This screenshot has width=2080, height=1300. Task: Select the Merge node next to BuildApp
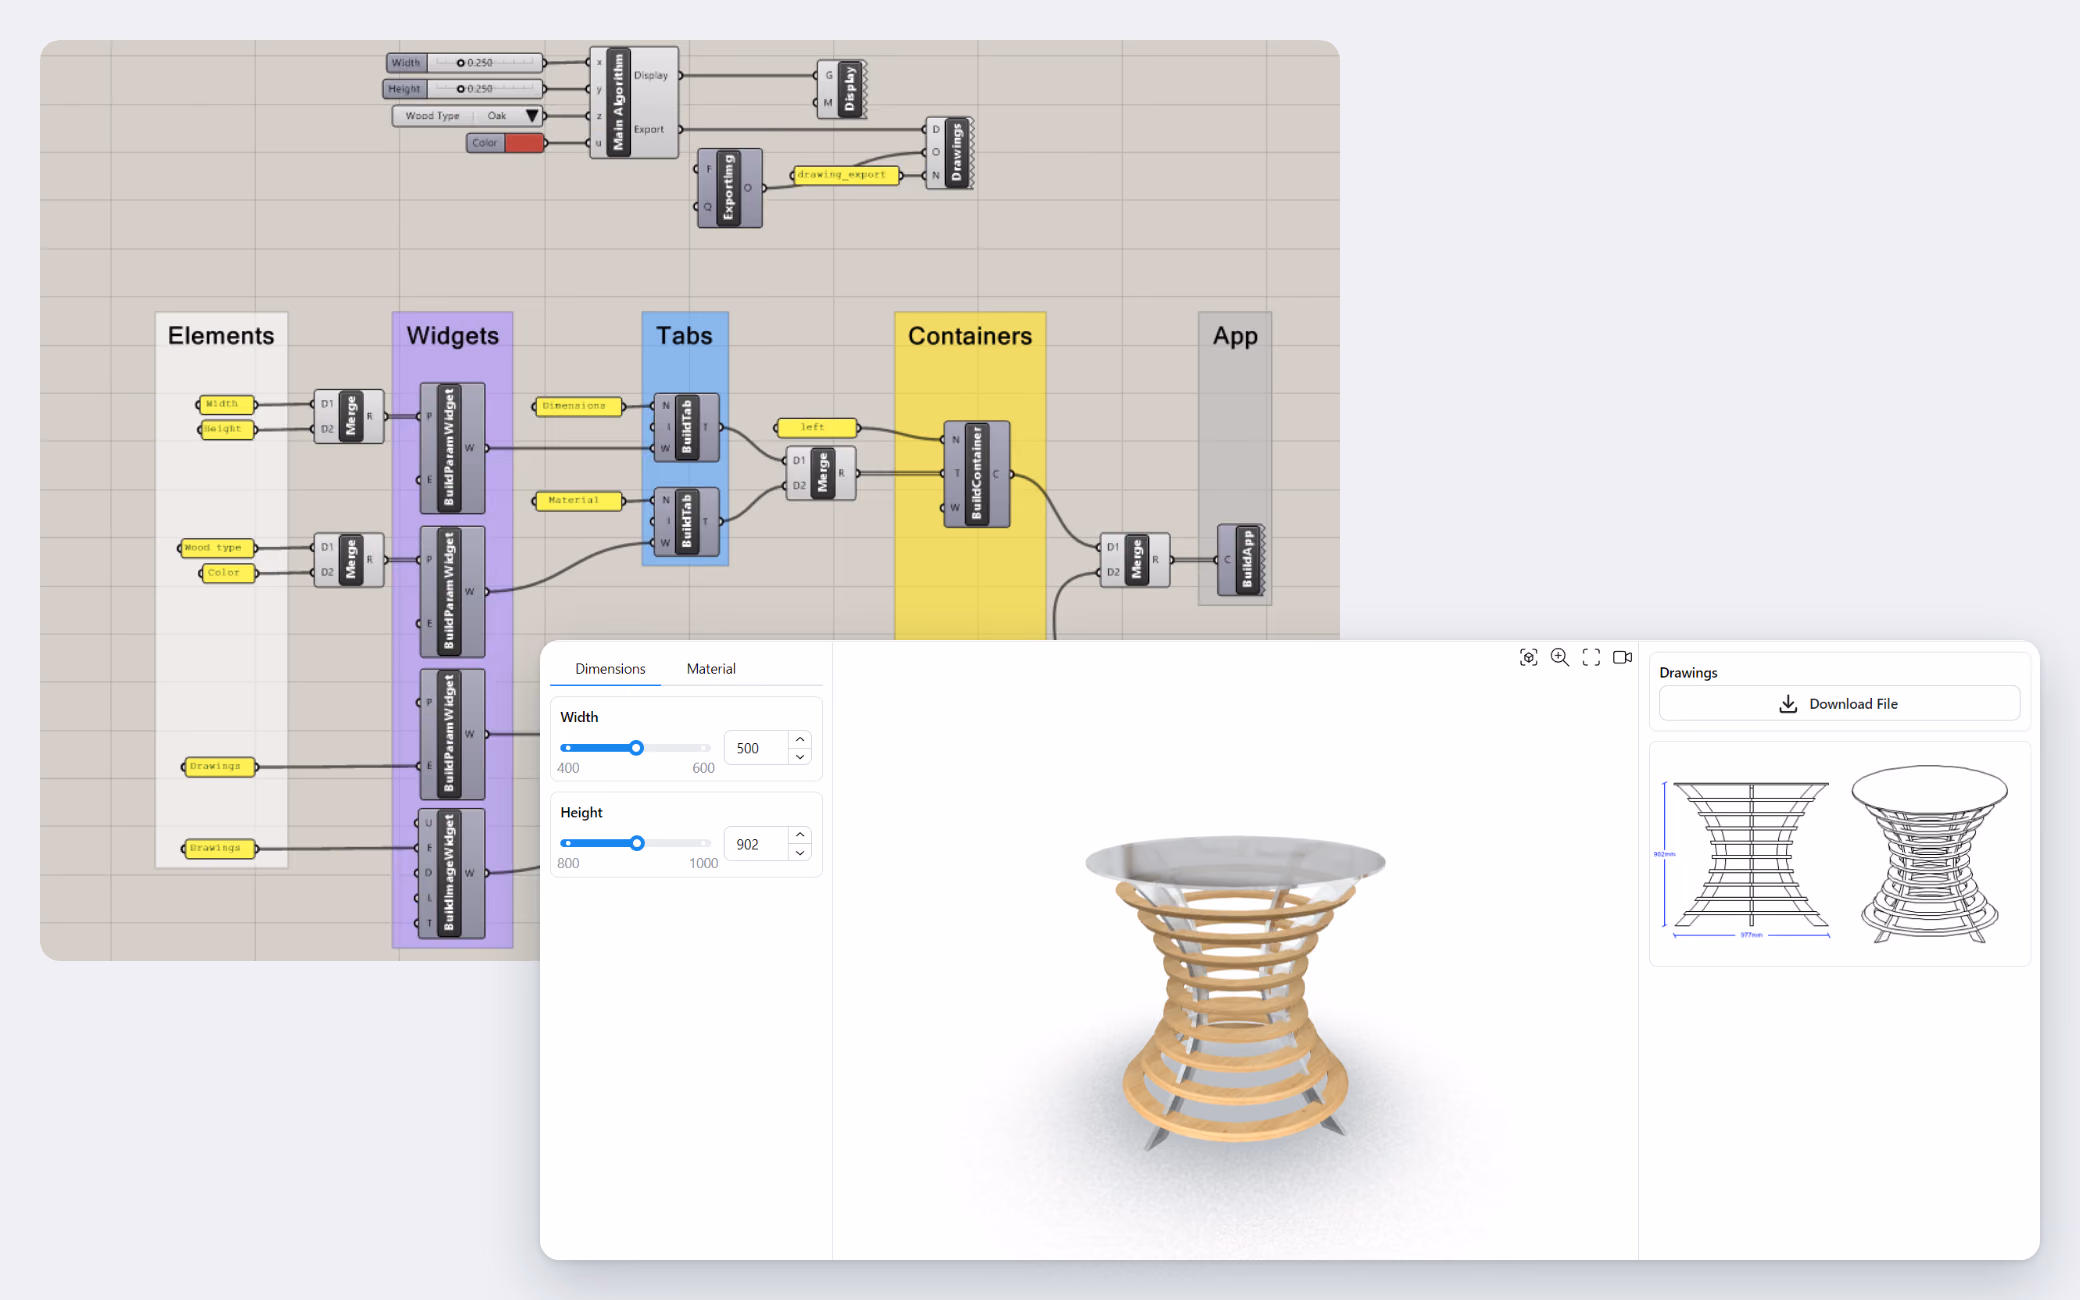click(x=1135, y=560)
